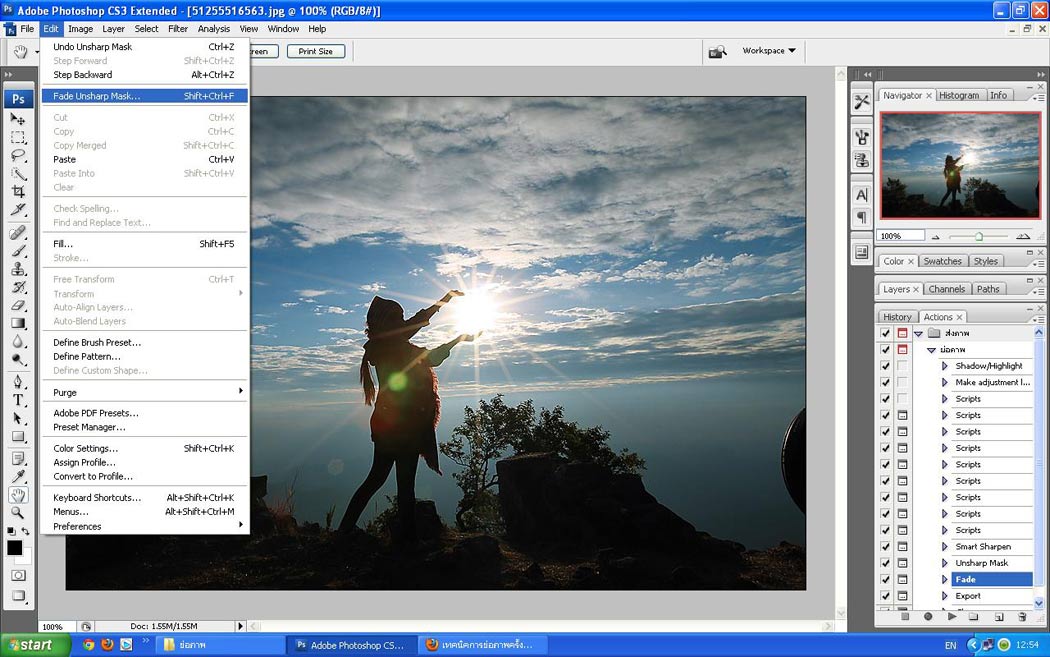The height and width of the screenshot is (657, 1050).
Task: Select the Crop tool in toolbox
Action: (18, 192)
